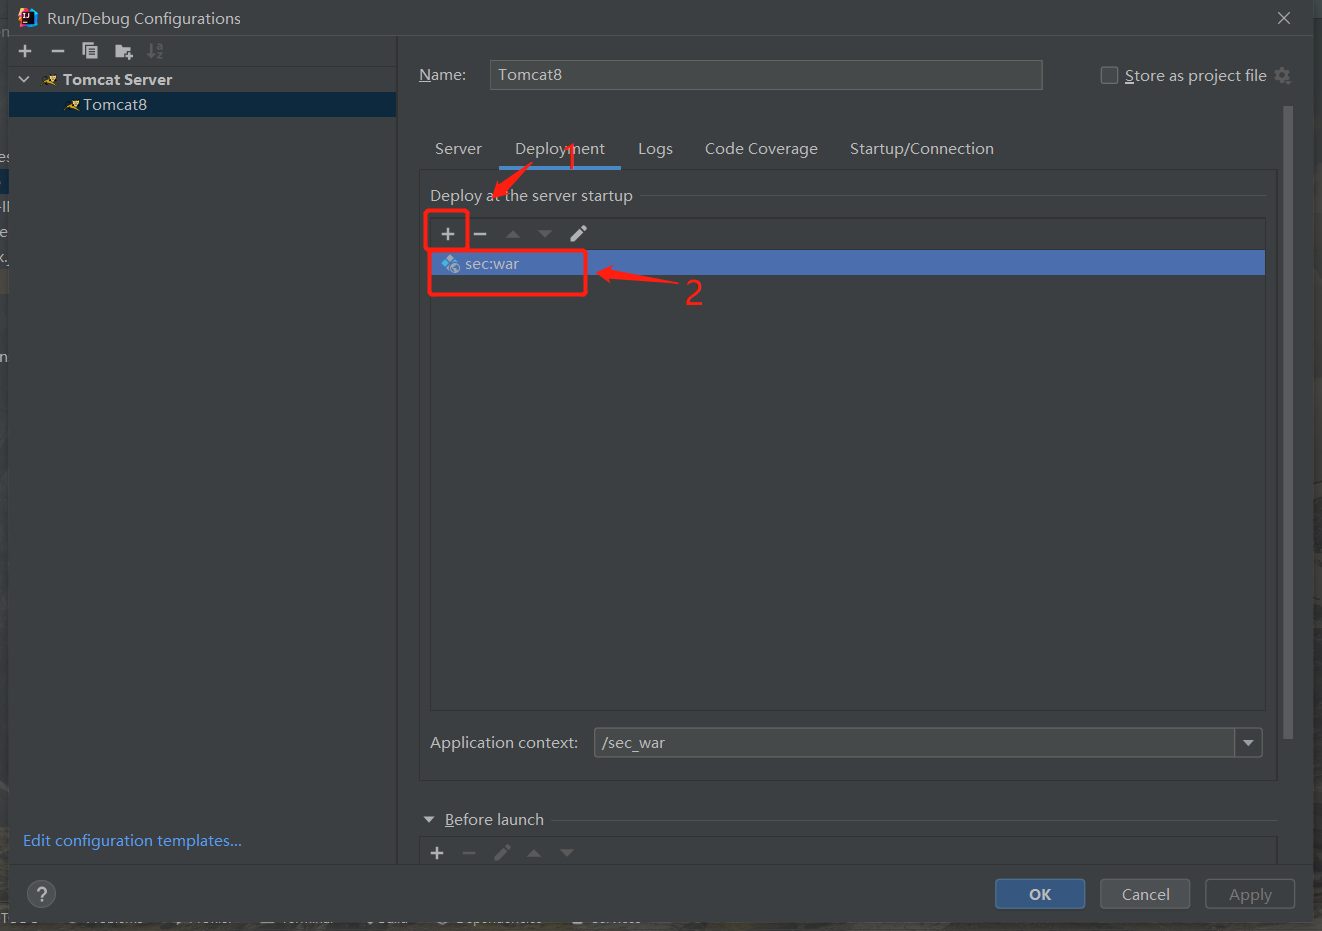This screenshot has width=1322, height=931.
Task: Open the Startup/Connection tab
Action: click(x=922, y=149)
